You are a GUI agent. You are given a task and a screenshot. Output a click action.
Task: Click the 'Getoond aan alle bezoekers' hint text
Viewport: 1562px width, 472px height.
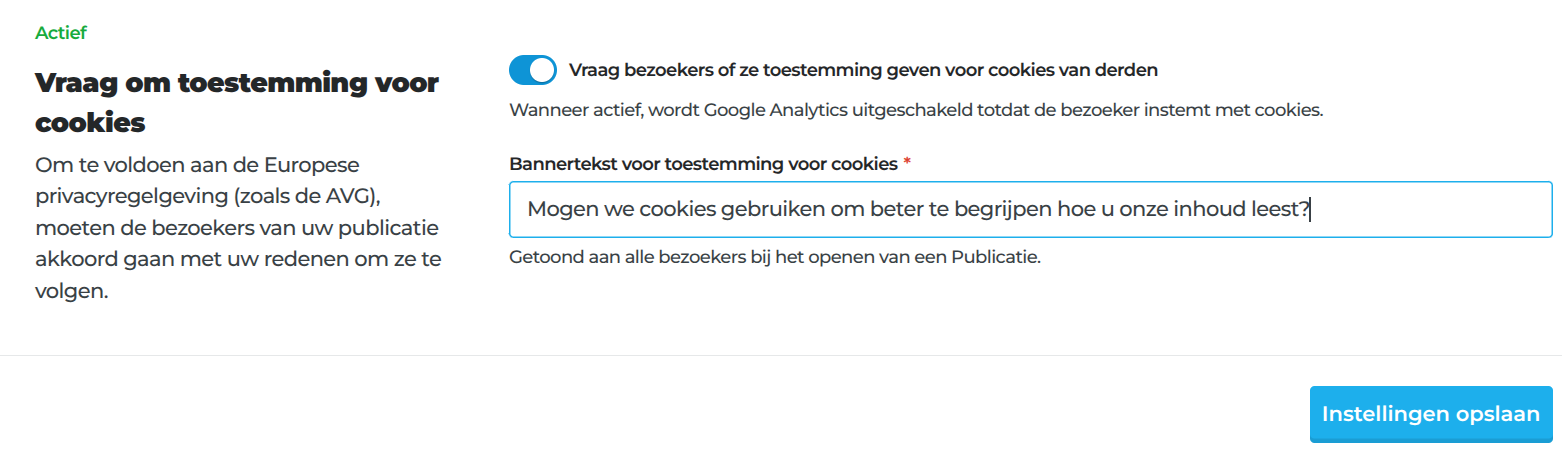click(x=775, y=257)
